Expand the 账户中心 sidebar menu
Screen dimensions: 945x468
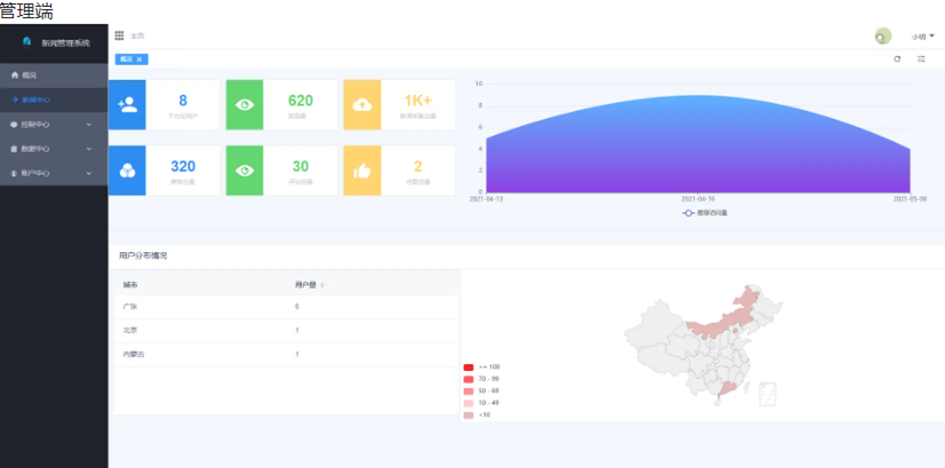tap(54, 173)
